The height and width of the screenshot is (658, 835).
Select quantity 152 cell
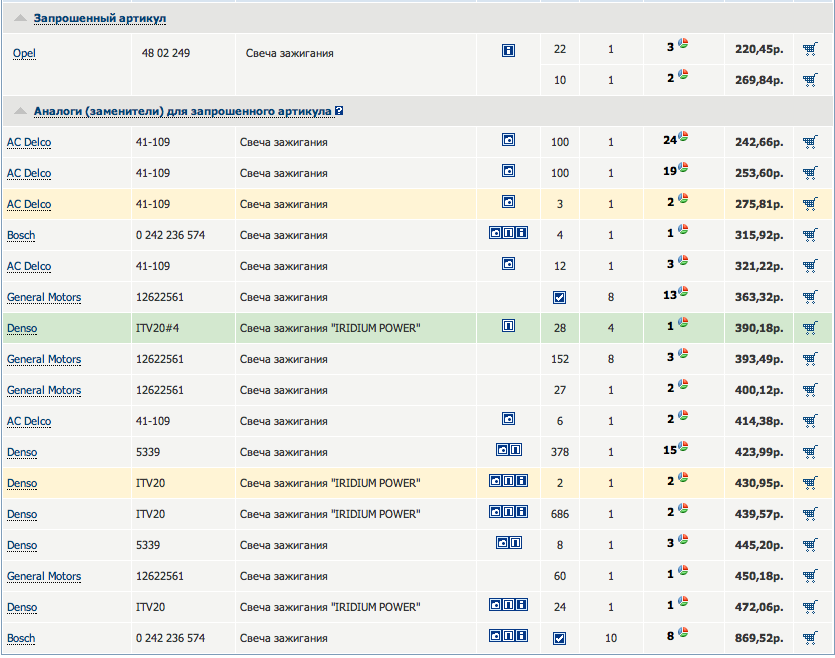(x=560, y=359)
